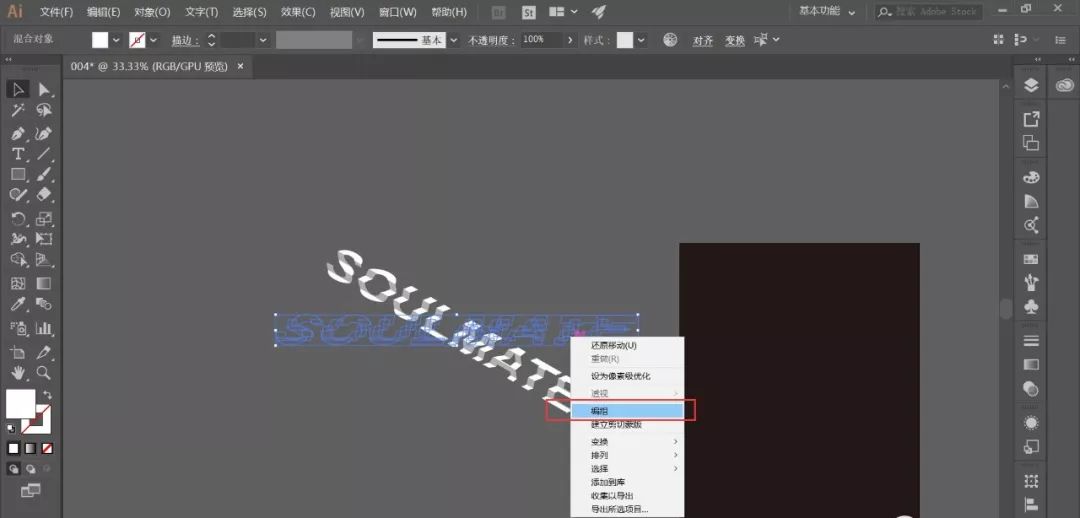Open the fill color dropdown arrow
Screen dimensions: 1080x518
116,40
